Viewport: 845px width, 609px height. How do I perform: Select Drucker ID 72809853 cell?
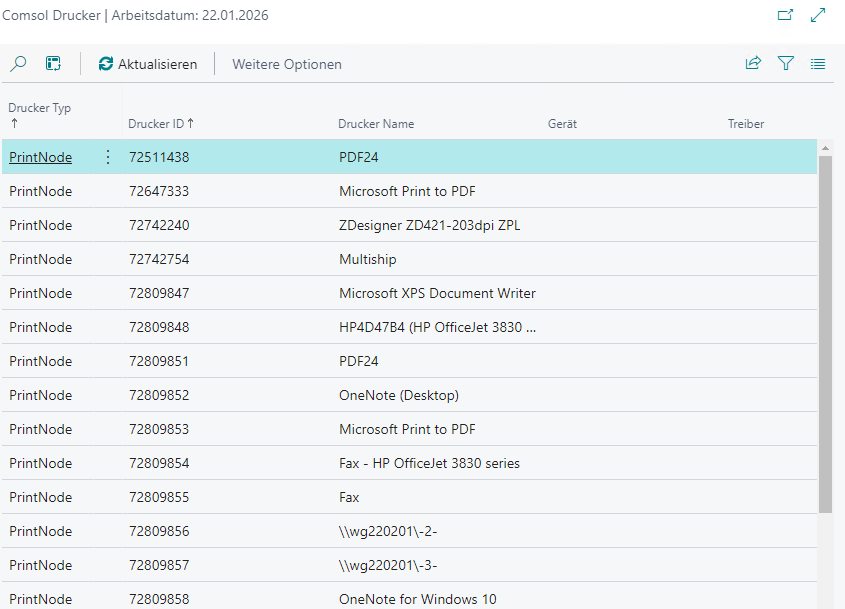[x=159, y=428]
